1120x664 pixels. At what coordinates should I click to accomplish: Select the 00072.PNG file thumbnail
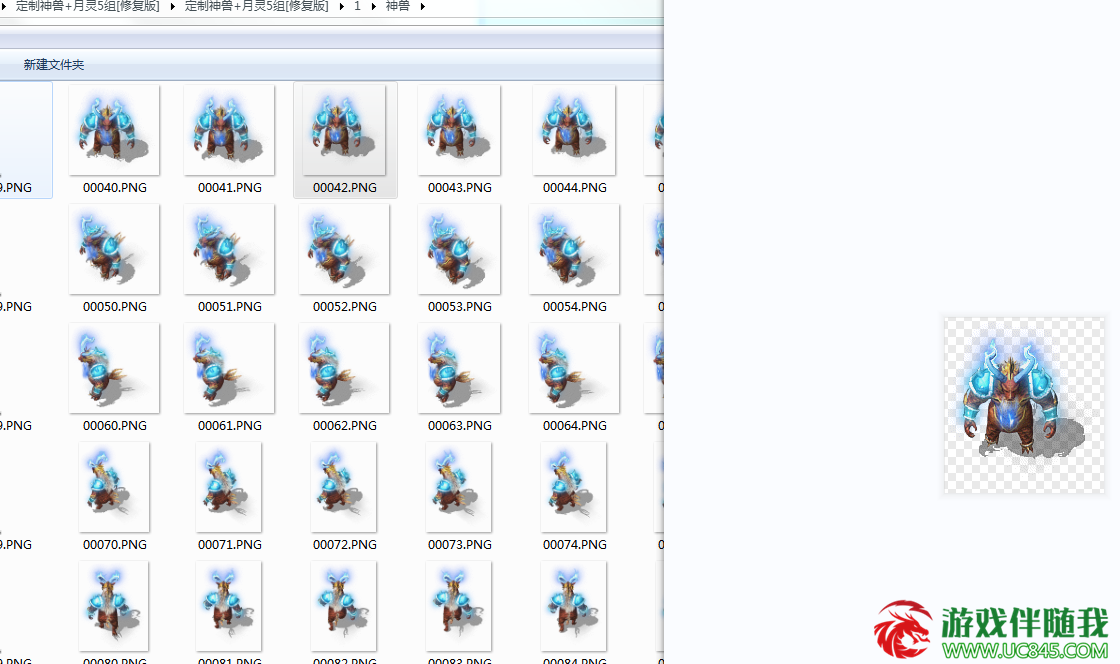click(344, 487)
